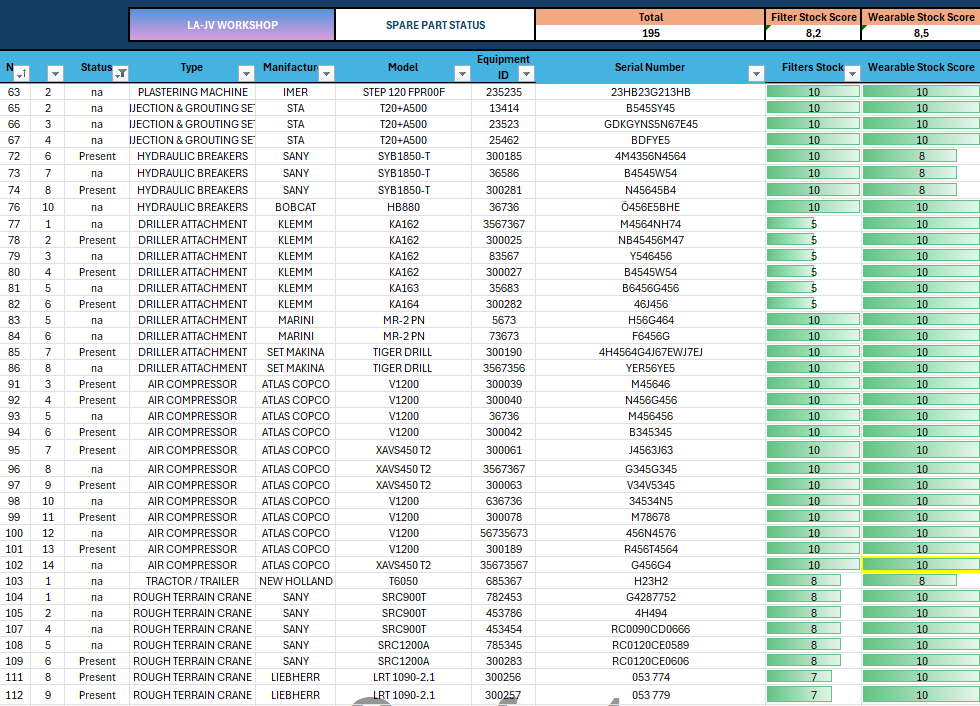Viewport: 980px width, 706px height.
Task: Select the highlighted Wearable score in row 102
Action: 921,565
